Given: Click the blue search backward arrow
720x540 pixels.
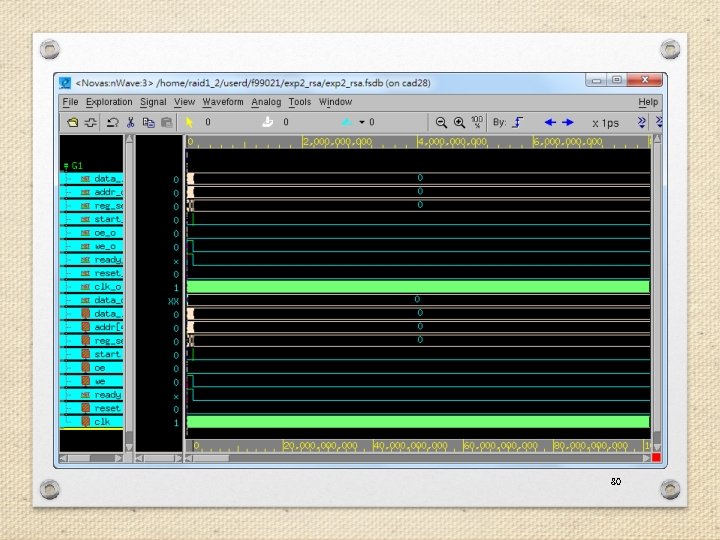Looking at the screenshot, I should point(550,122).
